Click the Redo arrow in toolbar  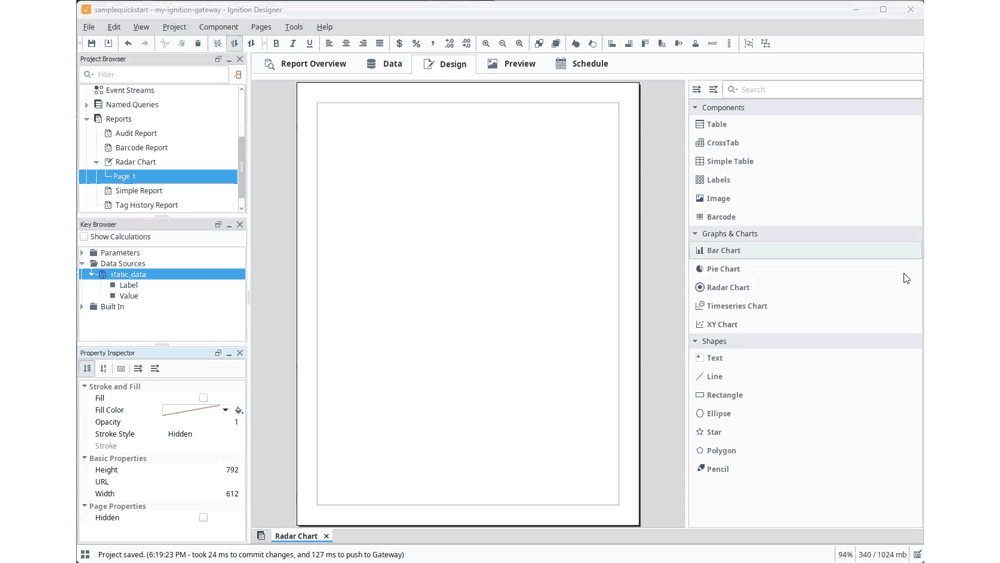tap(145, 43)
